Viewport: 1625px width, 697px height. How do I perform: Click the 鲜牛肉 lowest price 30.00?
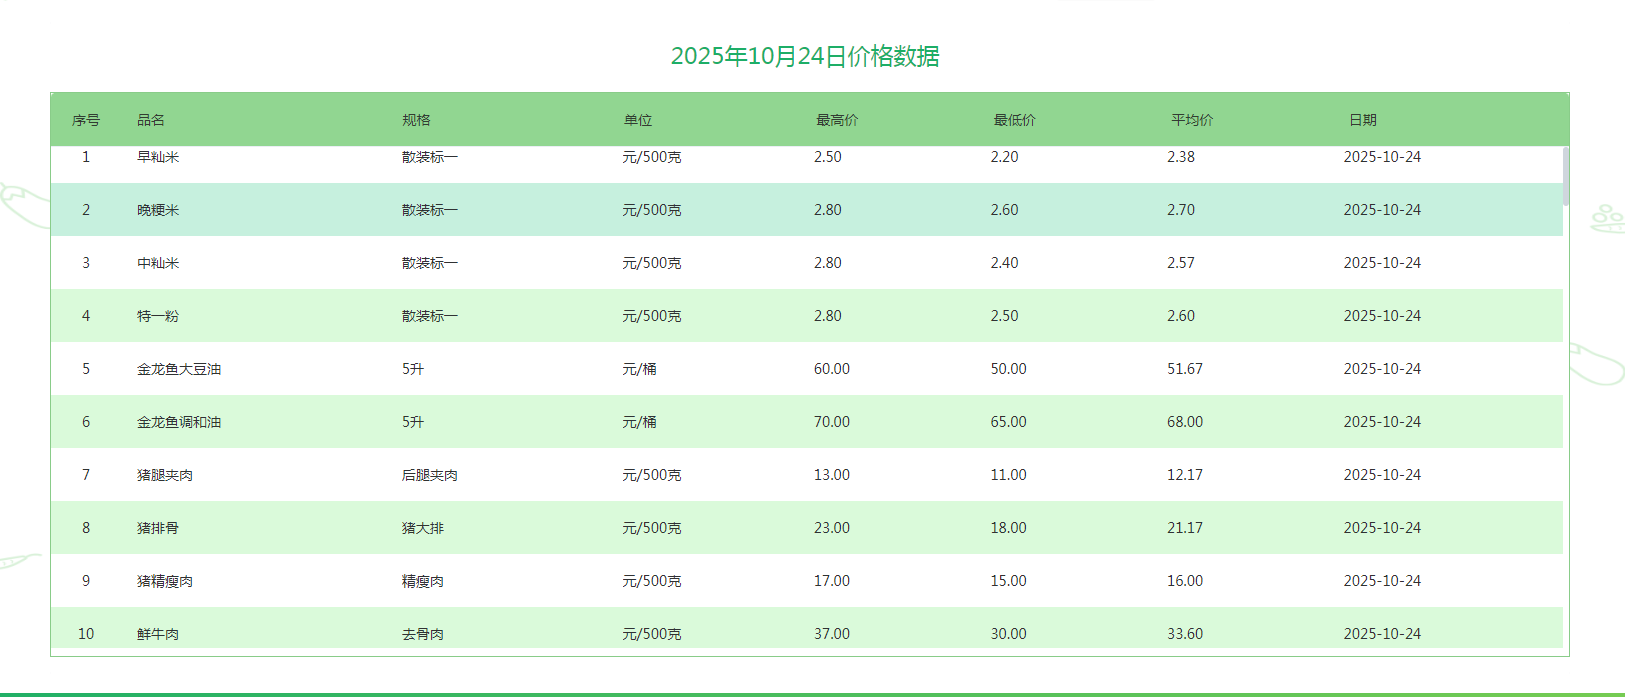(1008, 634)
